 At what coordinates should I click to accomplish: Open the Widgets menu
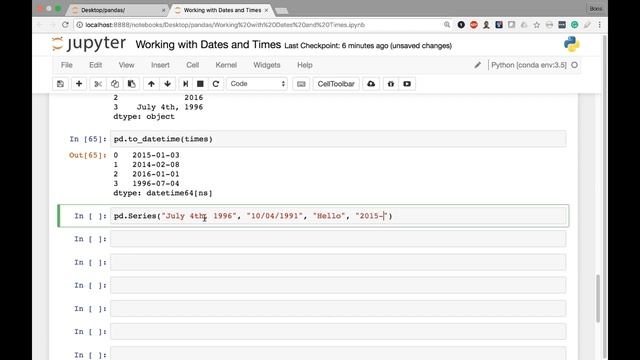[267, 65]
